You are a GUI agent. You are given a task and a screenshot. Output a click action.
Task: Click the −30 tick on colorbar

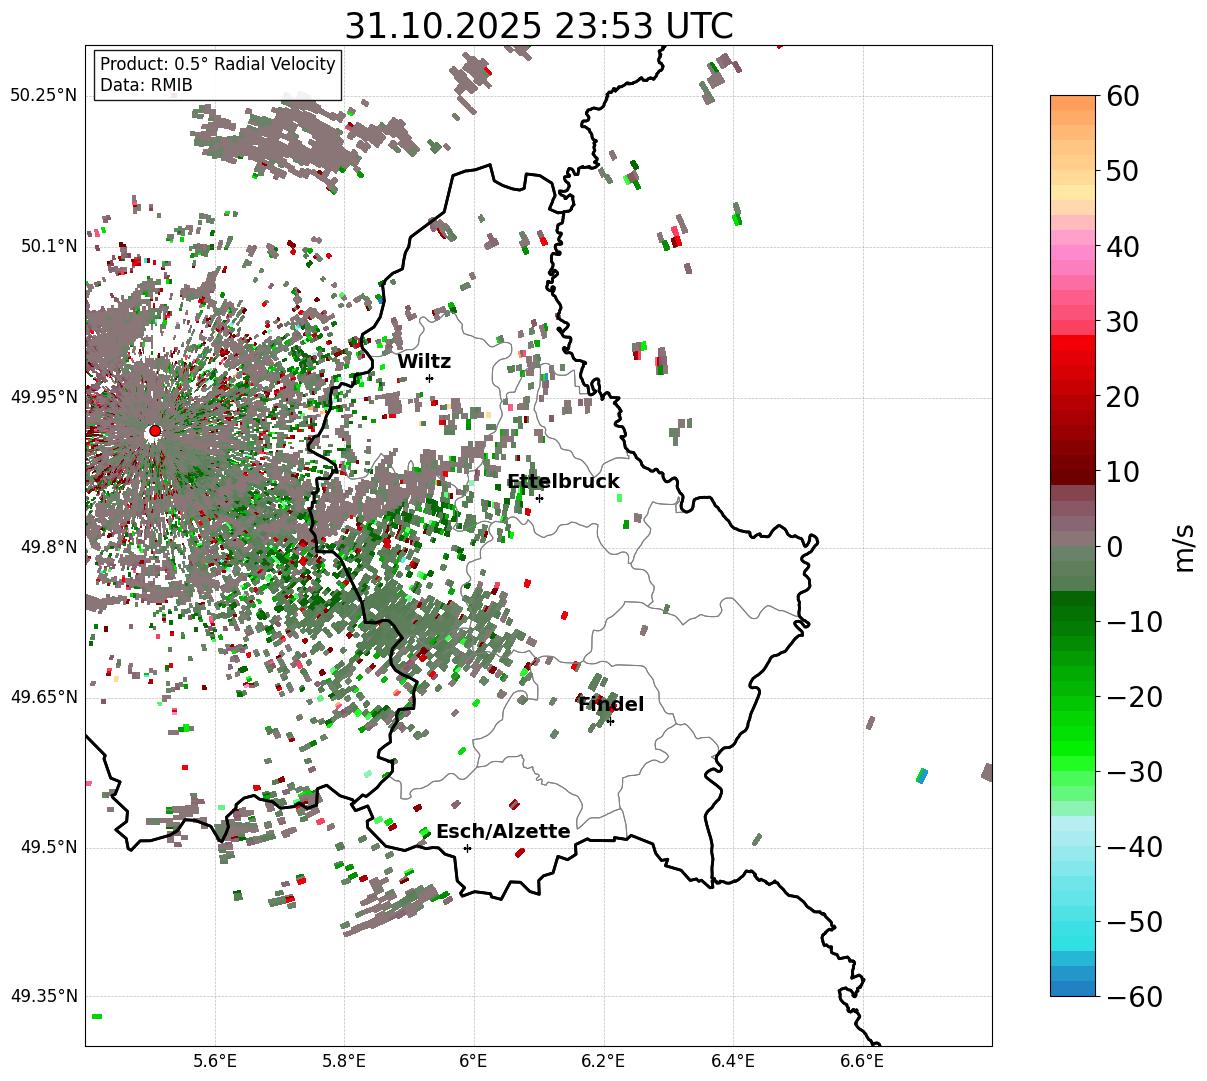pyautogui.click(x=1134, y=772)
